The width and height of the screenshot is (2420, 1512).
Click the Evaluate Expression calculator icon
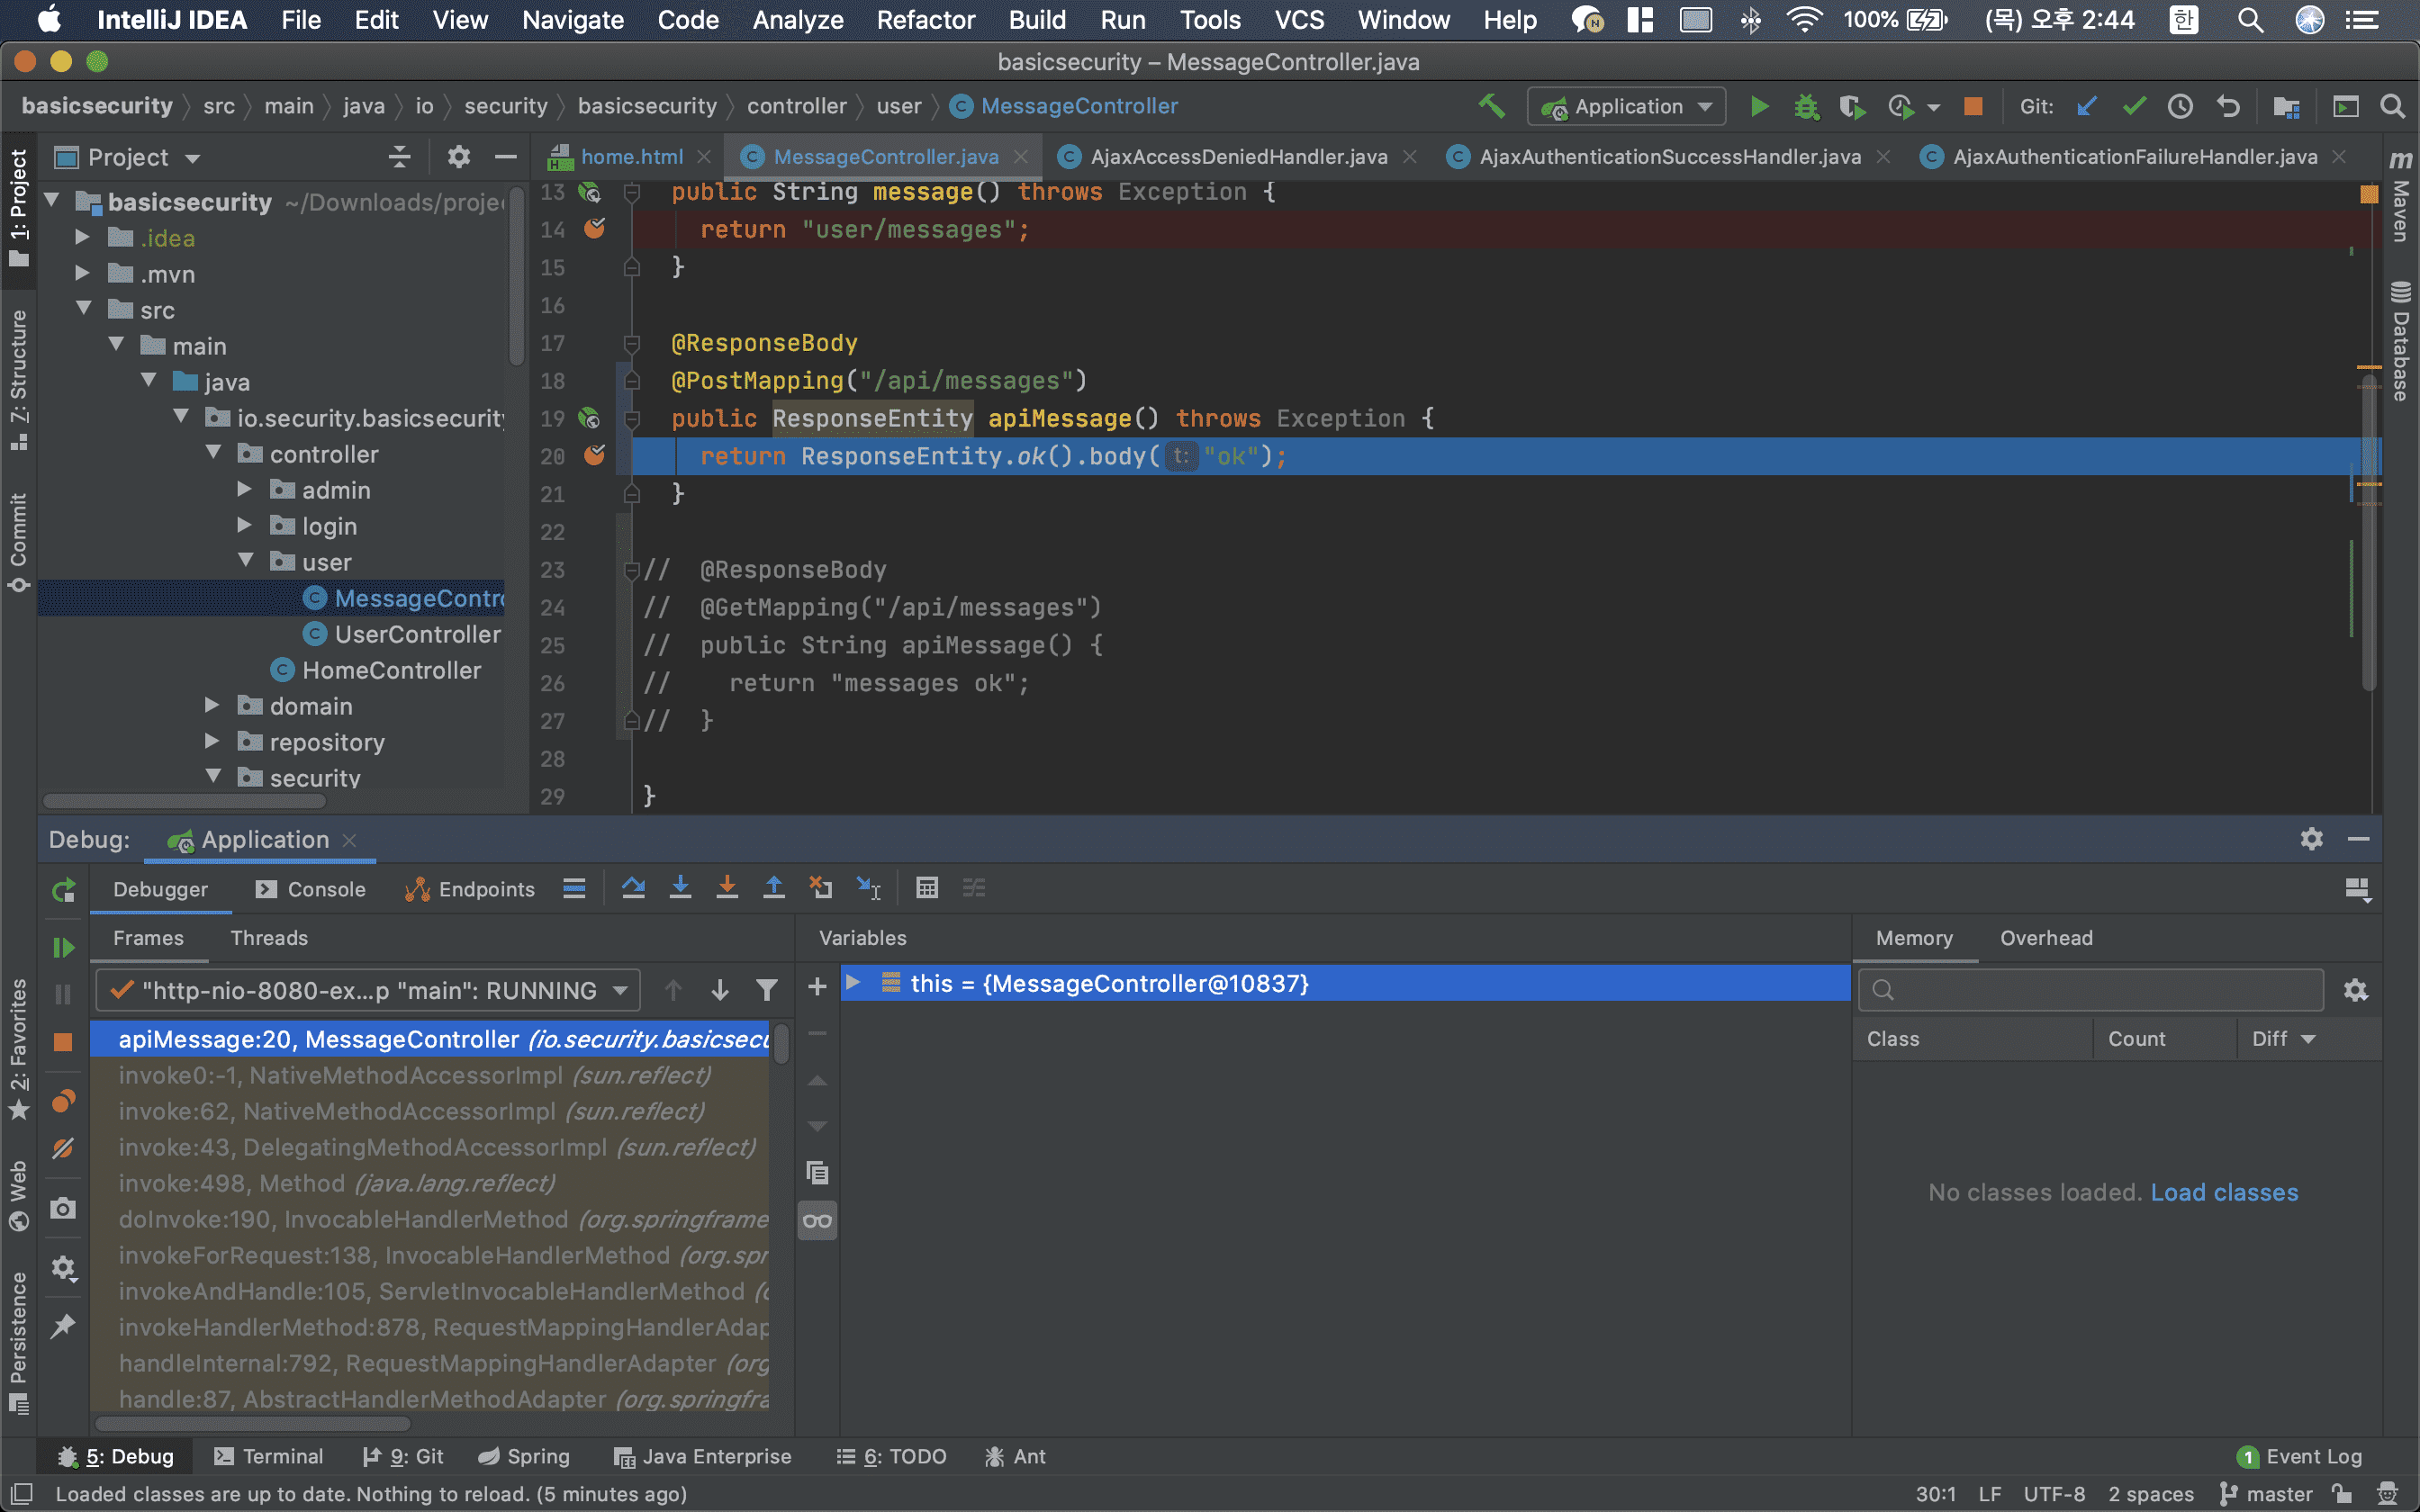pyautogui.click(x=927, y=888)
